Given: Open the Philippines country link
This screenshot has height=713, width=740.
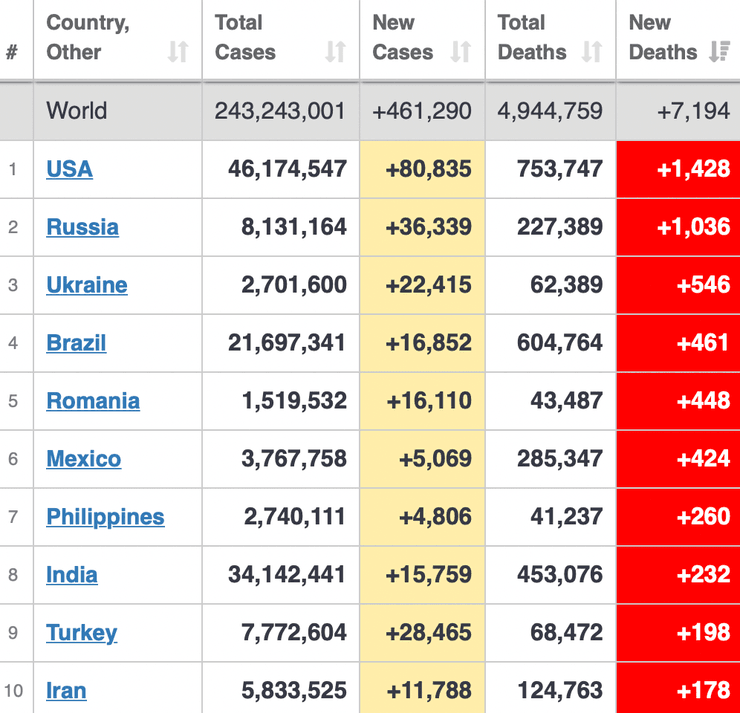Looking at the screenshot, I should pos(105,517).
